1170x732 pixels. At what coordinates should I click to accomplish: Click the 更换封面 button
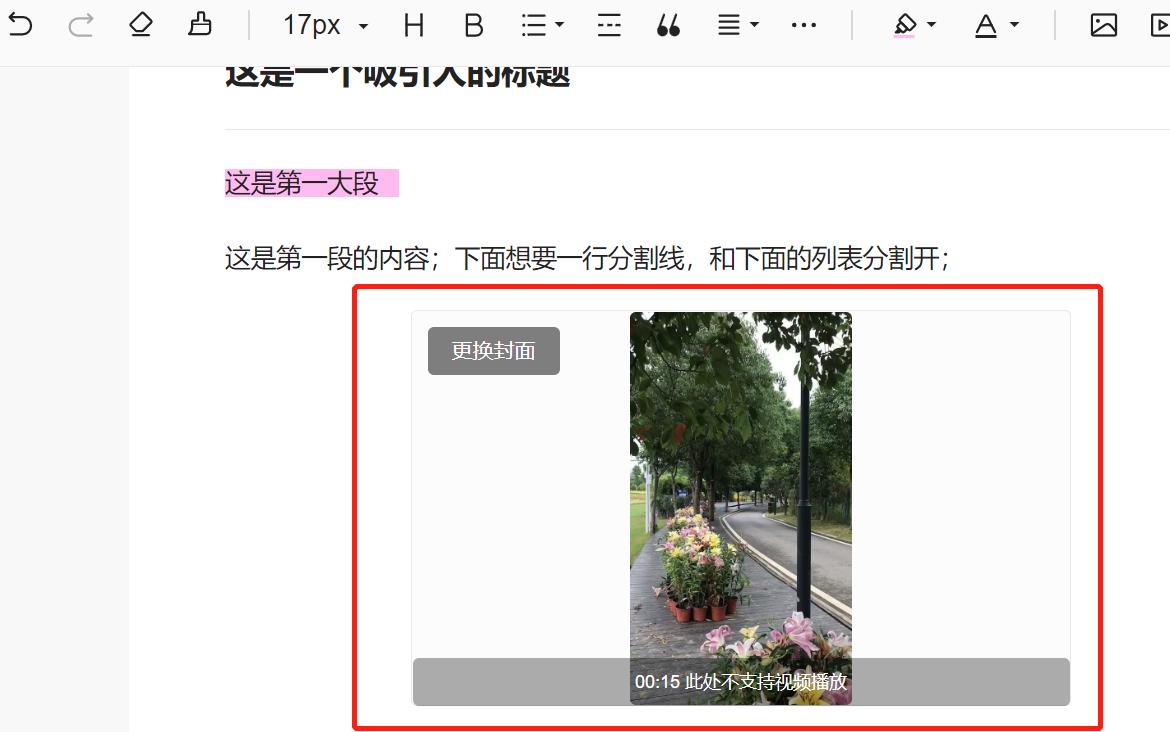tap(493, 350)
